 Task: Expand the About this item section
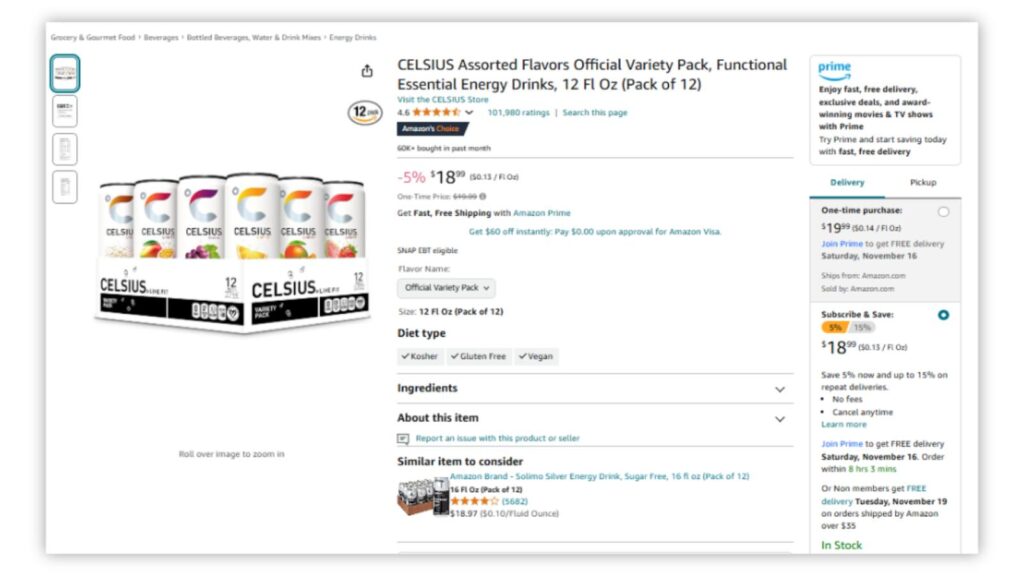click(781, 419)
